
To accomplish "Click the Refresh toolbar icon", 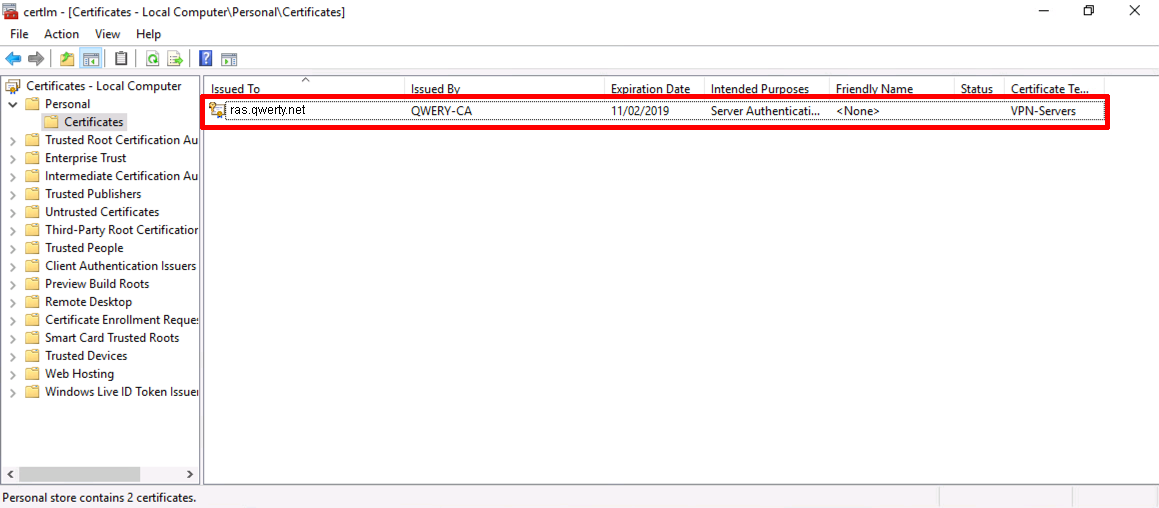I will [x=152, y=58].
